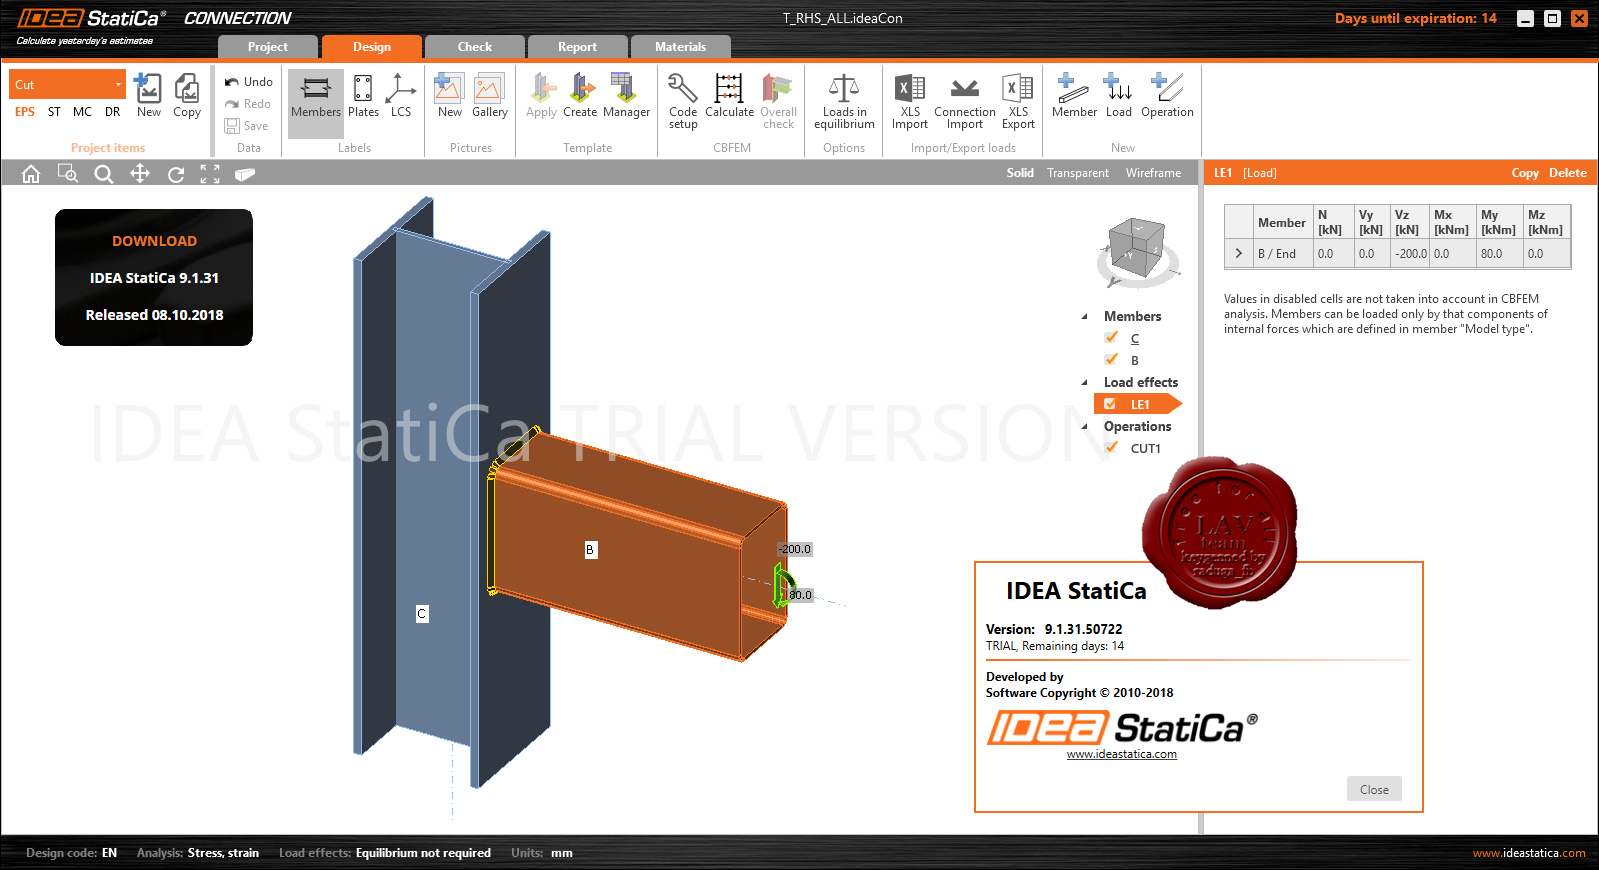1599x870 pixels.
Task: Toggle the LCS labels icon
Action: click(401, 96)
